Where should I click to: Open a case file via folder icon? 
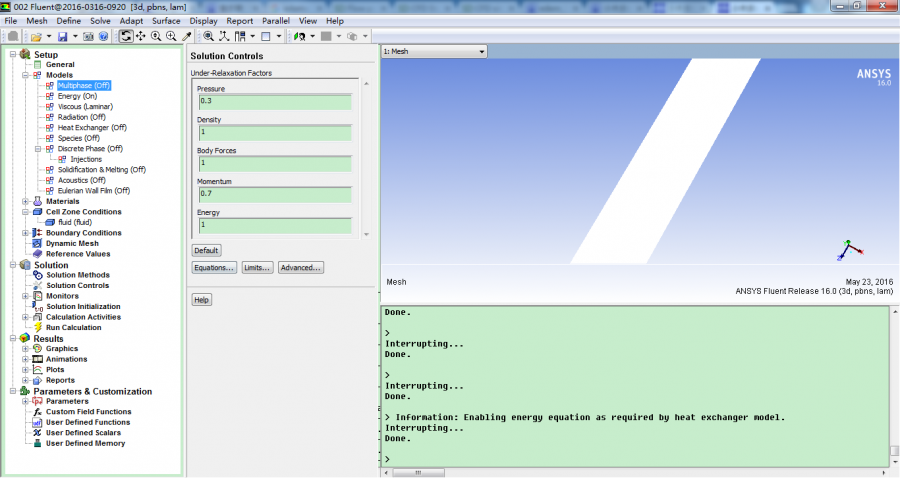click(x=36, y=36)
